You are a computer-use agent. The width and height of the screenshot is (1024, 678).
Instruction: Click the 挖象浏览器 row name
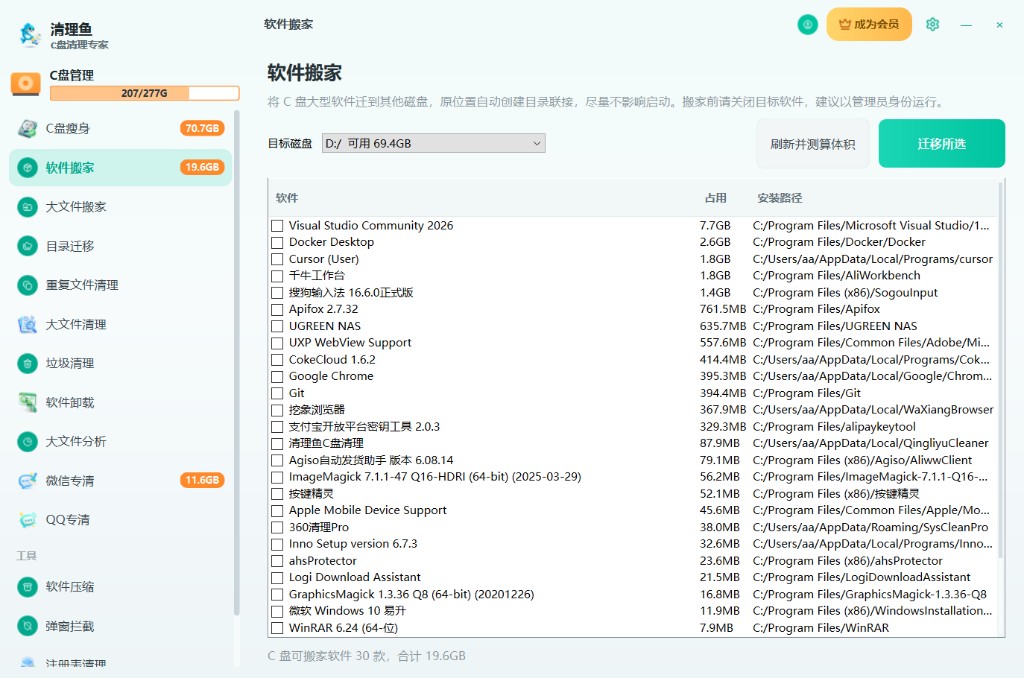[x=317, y=410]
